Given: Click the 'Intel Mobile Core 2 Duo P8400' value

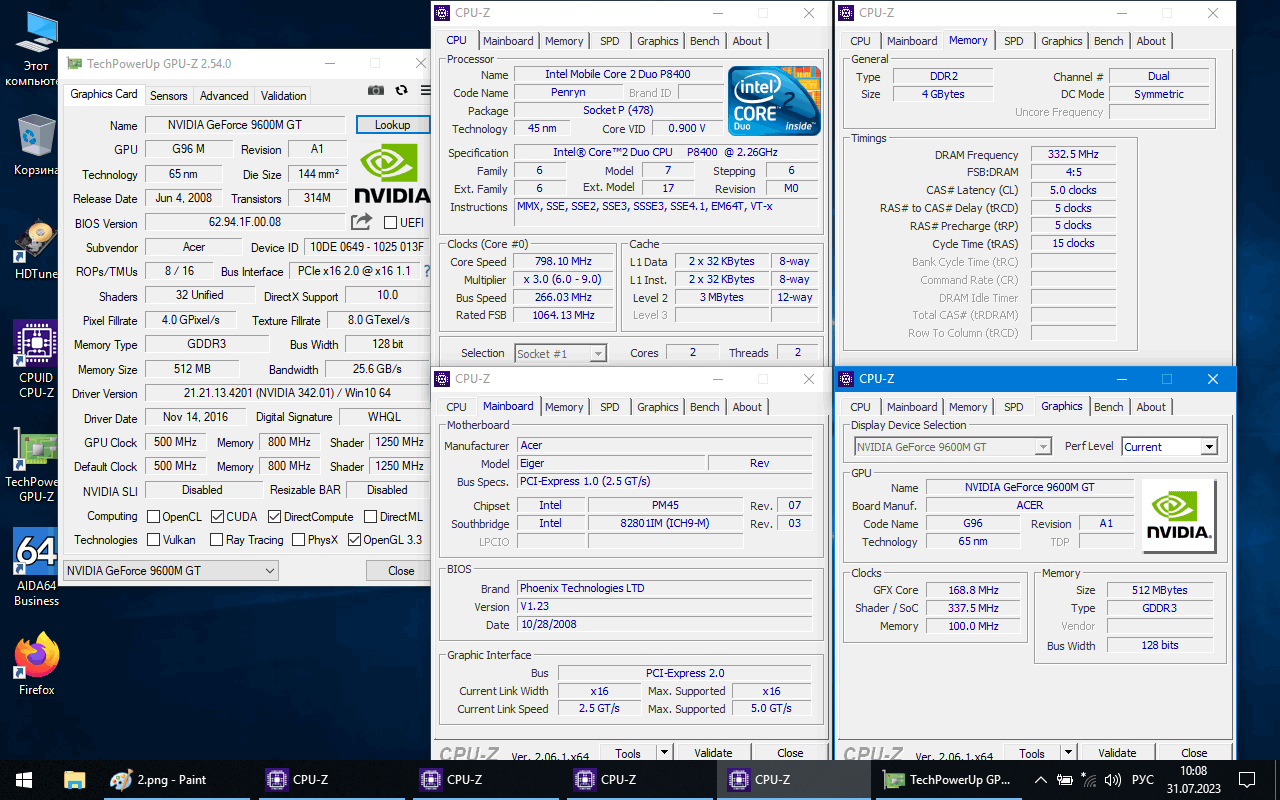Looking at the screenshot, I should pyautogui.click(x=617, y=75).
